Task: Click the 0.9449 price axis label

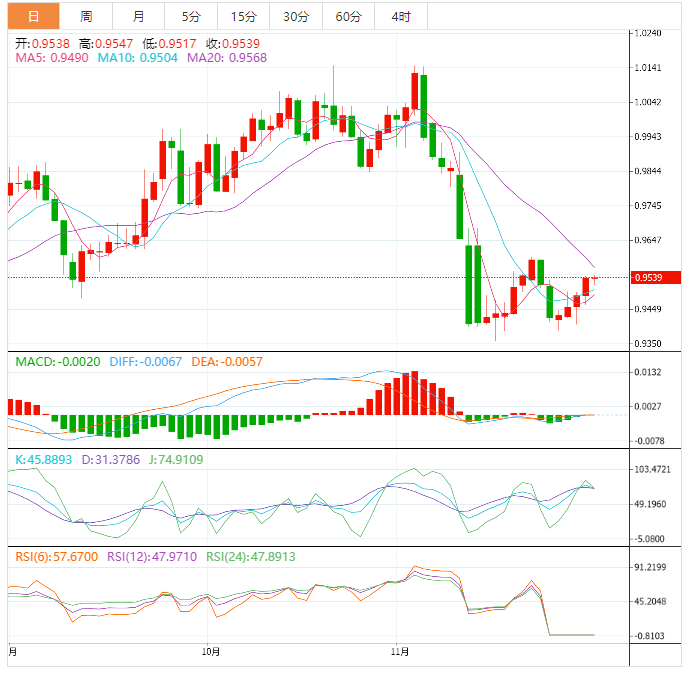Action: pyautogui.click(x=648, y=309)
